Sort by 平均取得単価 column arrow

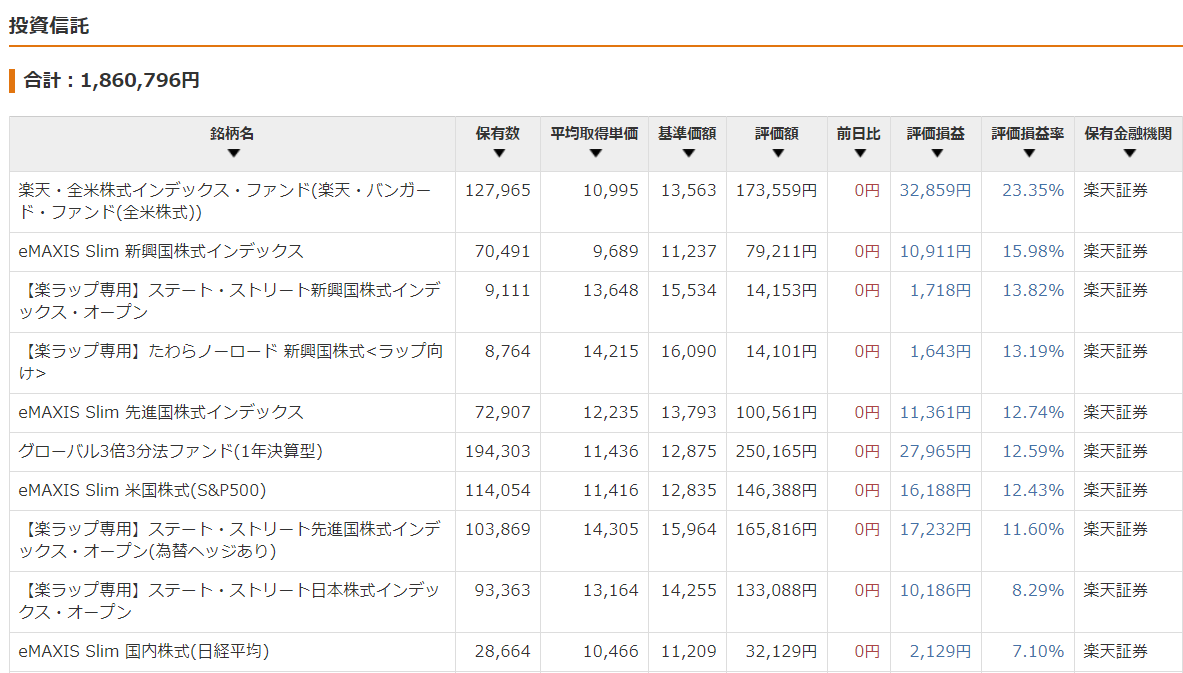click(x=595, y=153)
